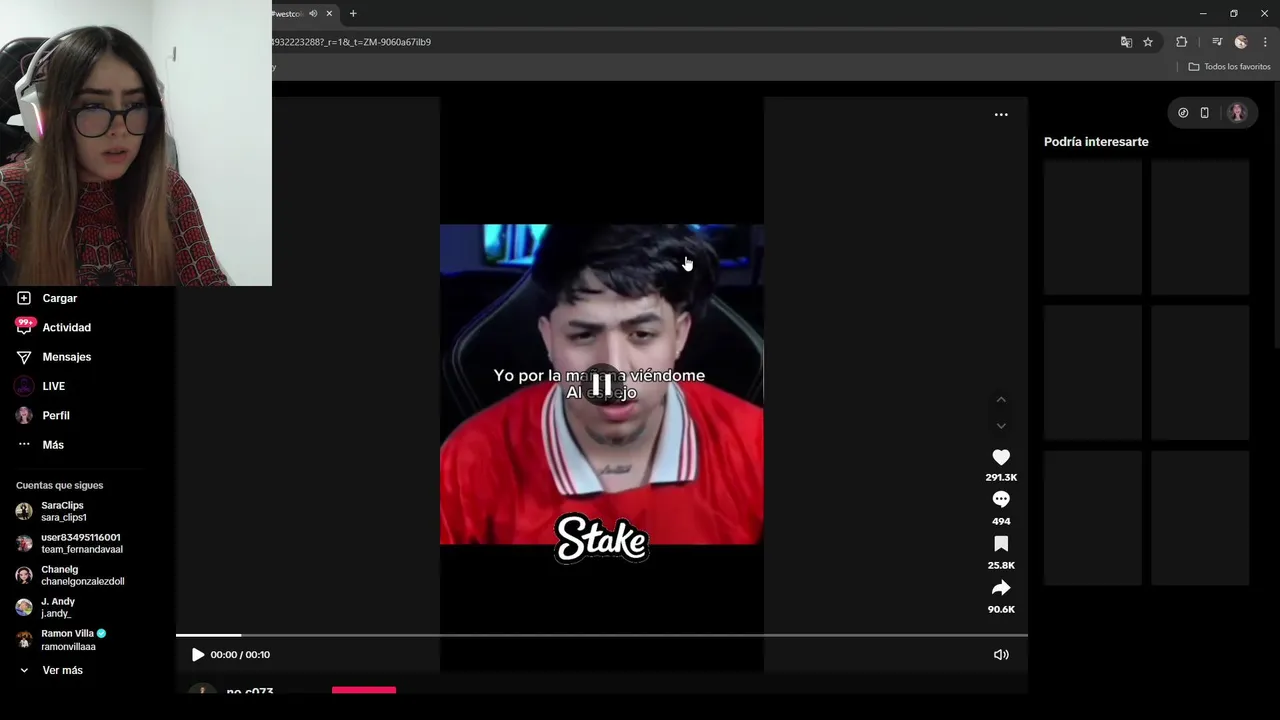
Task: Click the 25.8K saves count
Action: pos(1001,566)
